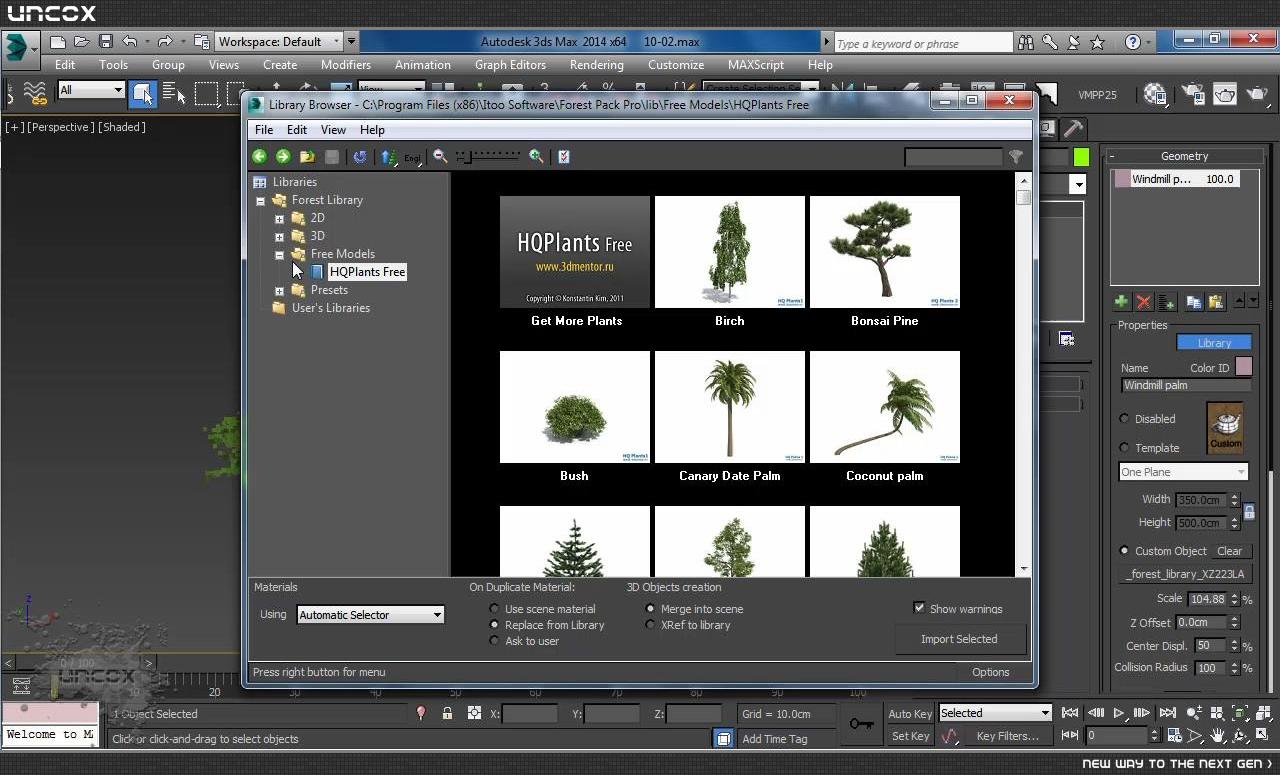The height and width of the screenshot is (775, 1280).
Task: Open the Rendering menu in 3ds Max
Action: tap(597, 65)
